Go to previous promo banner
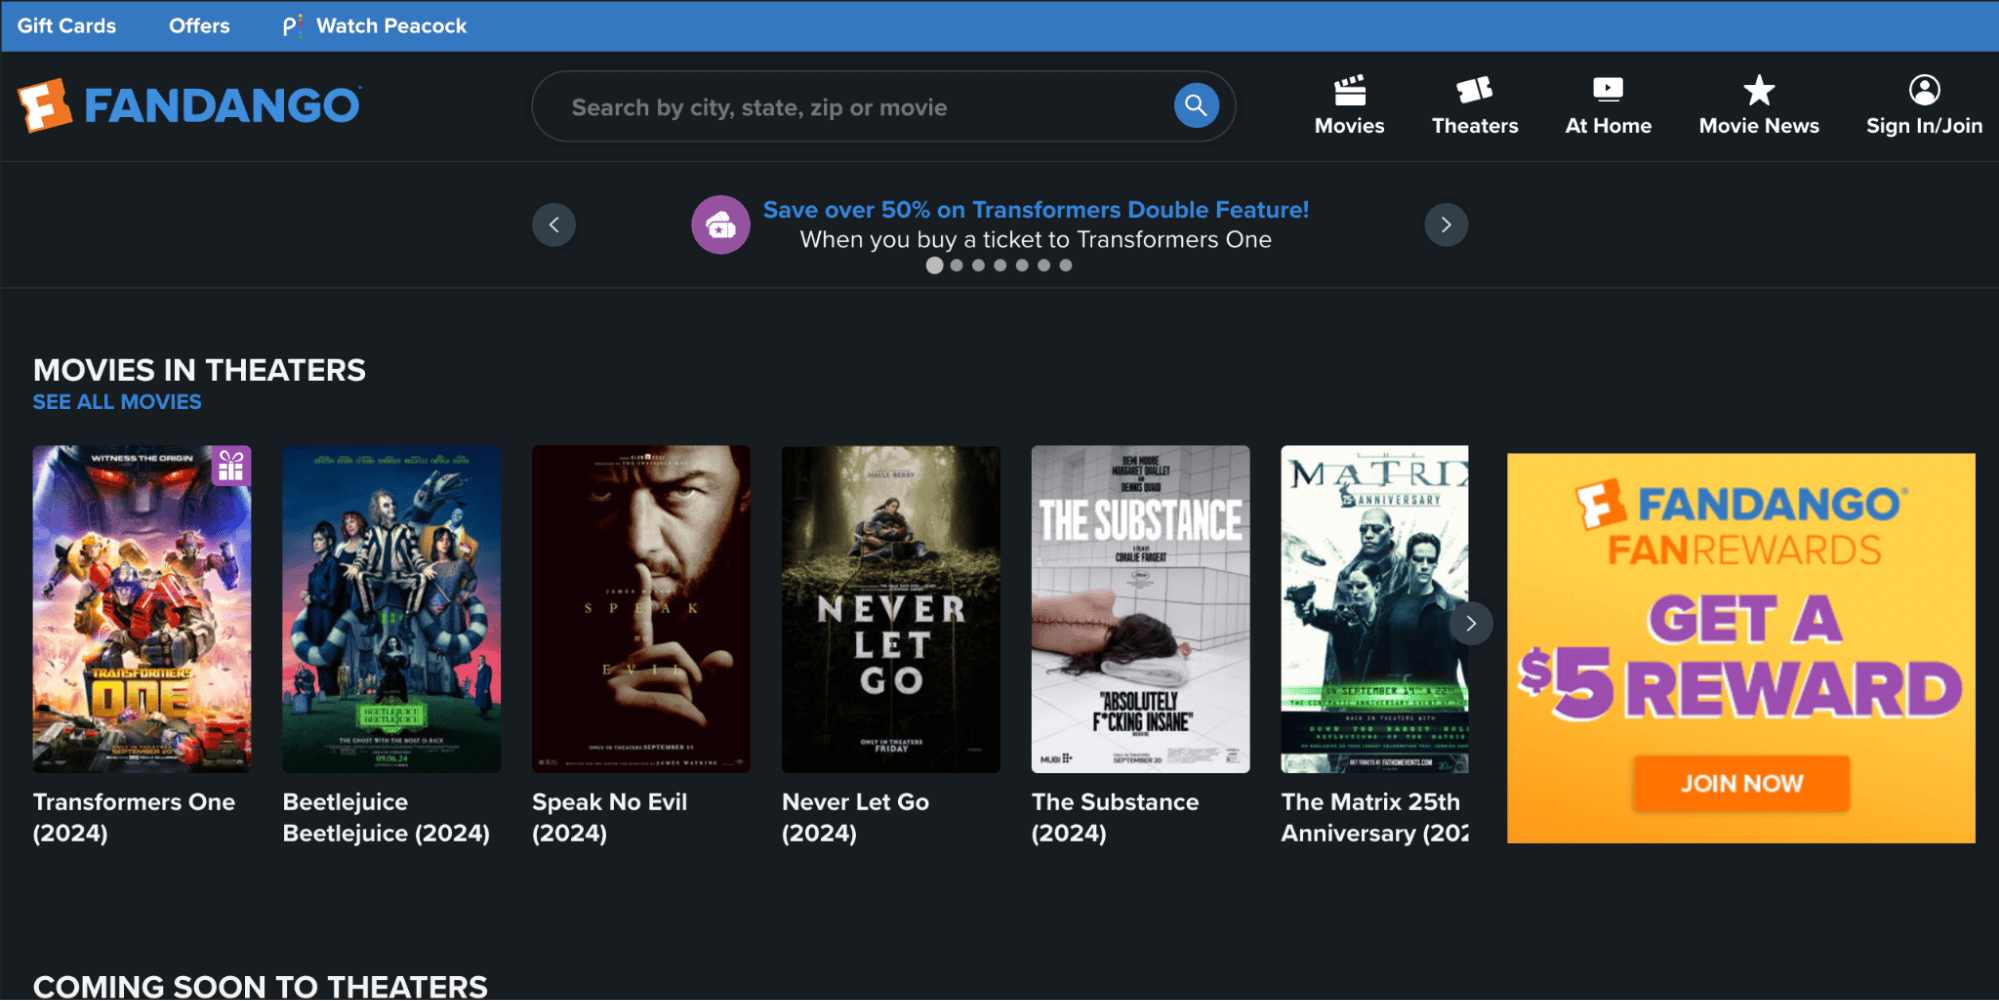 click(554, 225)
